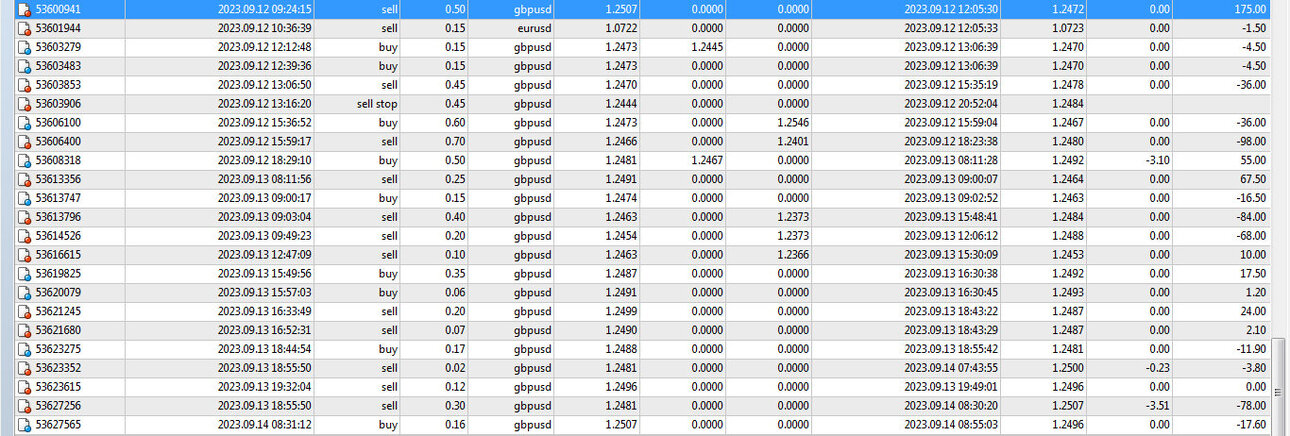
Task: Select the icon of order 53627565
Action: pos(24,424)
